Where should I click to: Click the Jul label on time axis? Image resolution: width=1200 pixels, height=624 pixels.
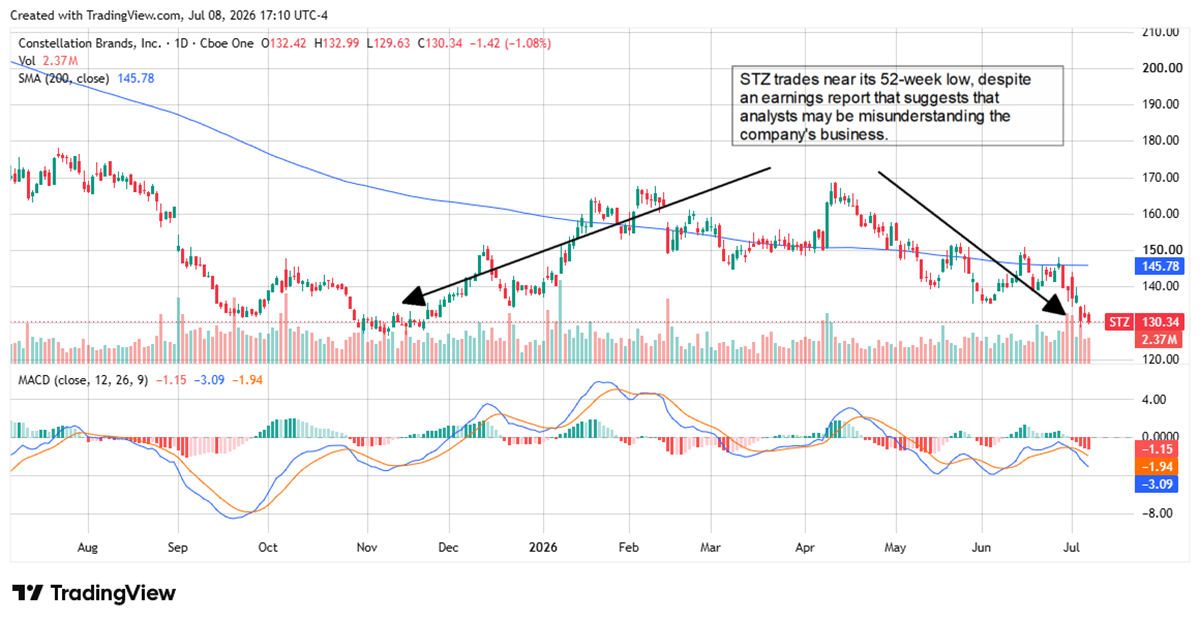1072,548
